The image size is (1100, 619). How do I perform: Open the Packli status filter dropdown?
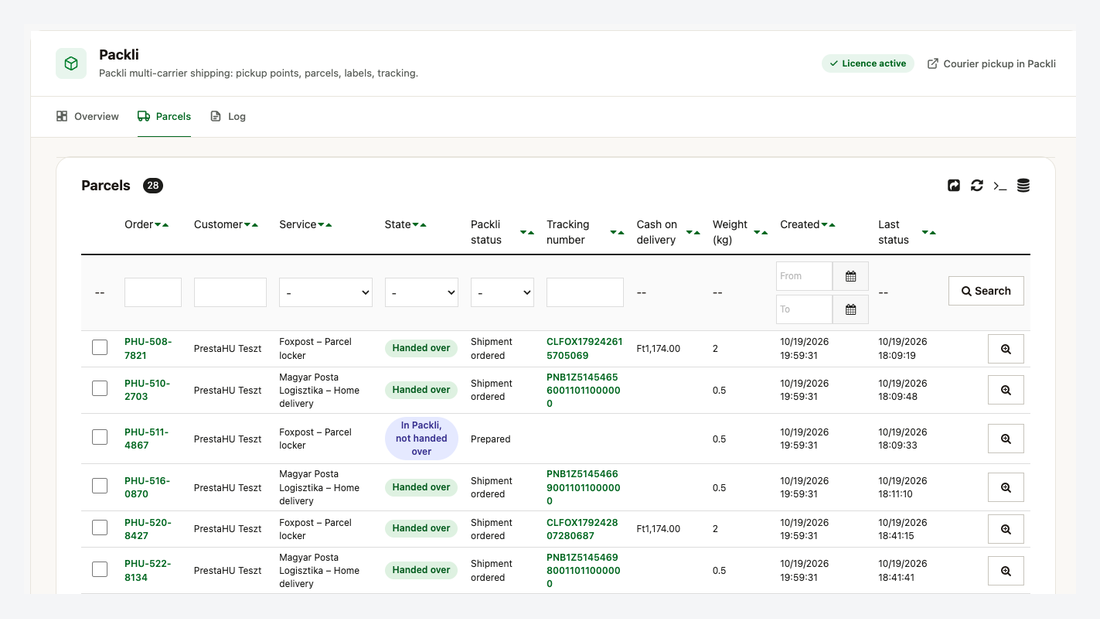(x=502, y=293)
